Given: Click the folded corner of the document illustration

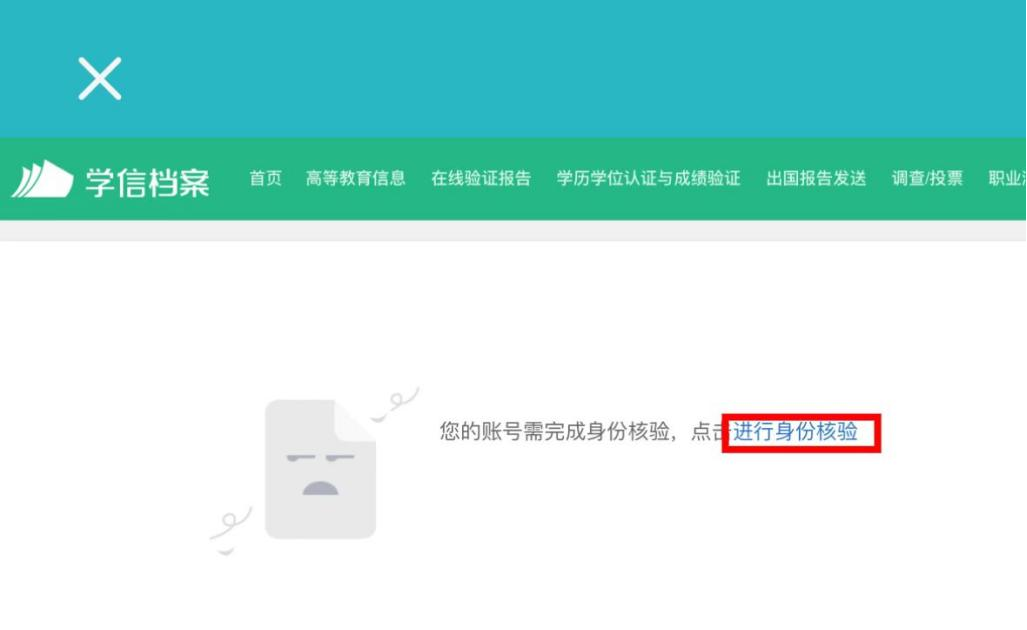Looking at the screenshot, I should click(x=355, y=420).
